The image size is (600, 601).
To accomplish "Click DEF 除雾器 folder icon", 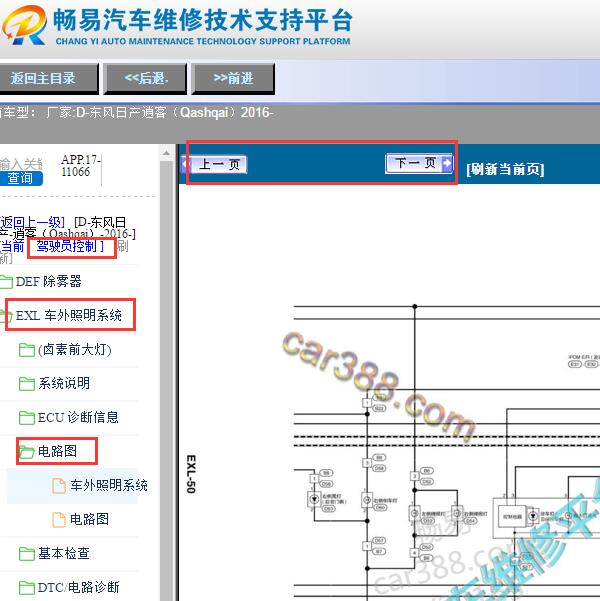I will click(6, 282).
